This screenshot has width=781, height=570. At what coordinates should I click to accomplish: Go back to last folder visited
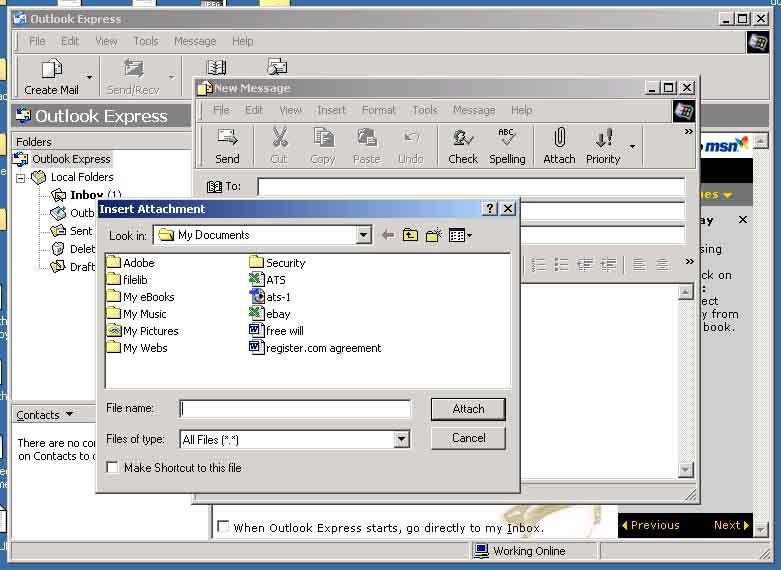(x=388, y=235)
